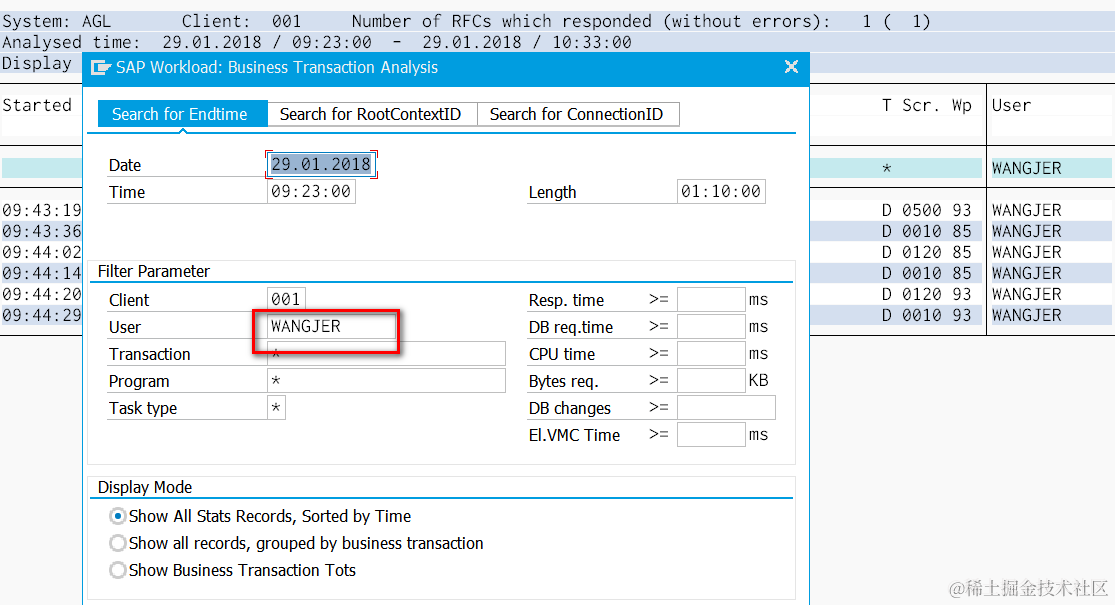
Task: Click the DB req.time threshold field
Action: click(x=711, y=326)
